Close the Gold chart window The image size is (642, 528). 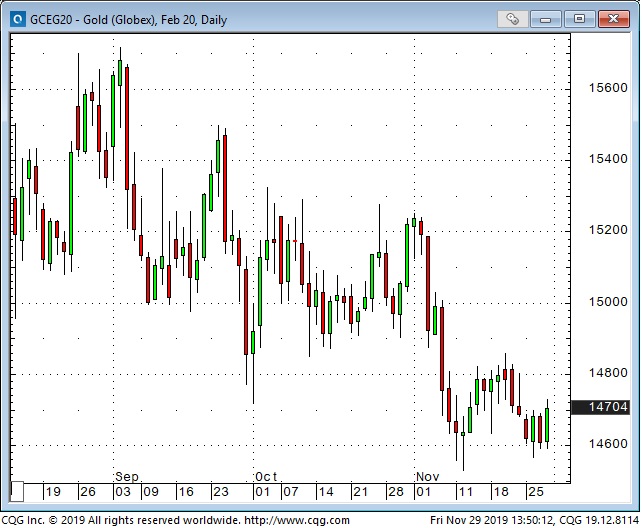pyautogui.click(x=613, y=19)
